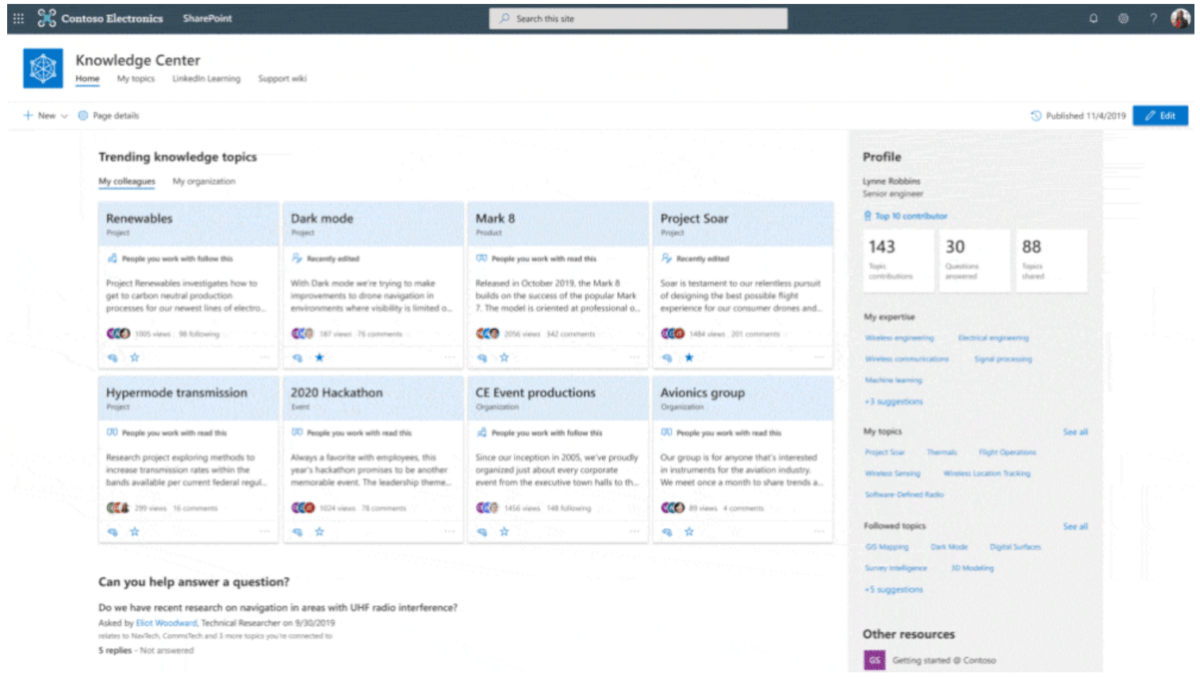Unstar the Dark mode topic card

319,358
